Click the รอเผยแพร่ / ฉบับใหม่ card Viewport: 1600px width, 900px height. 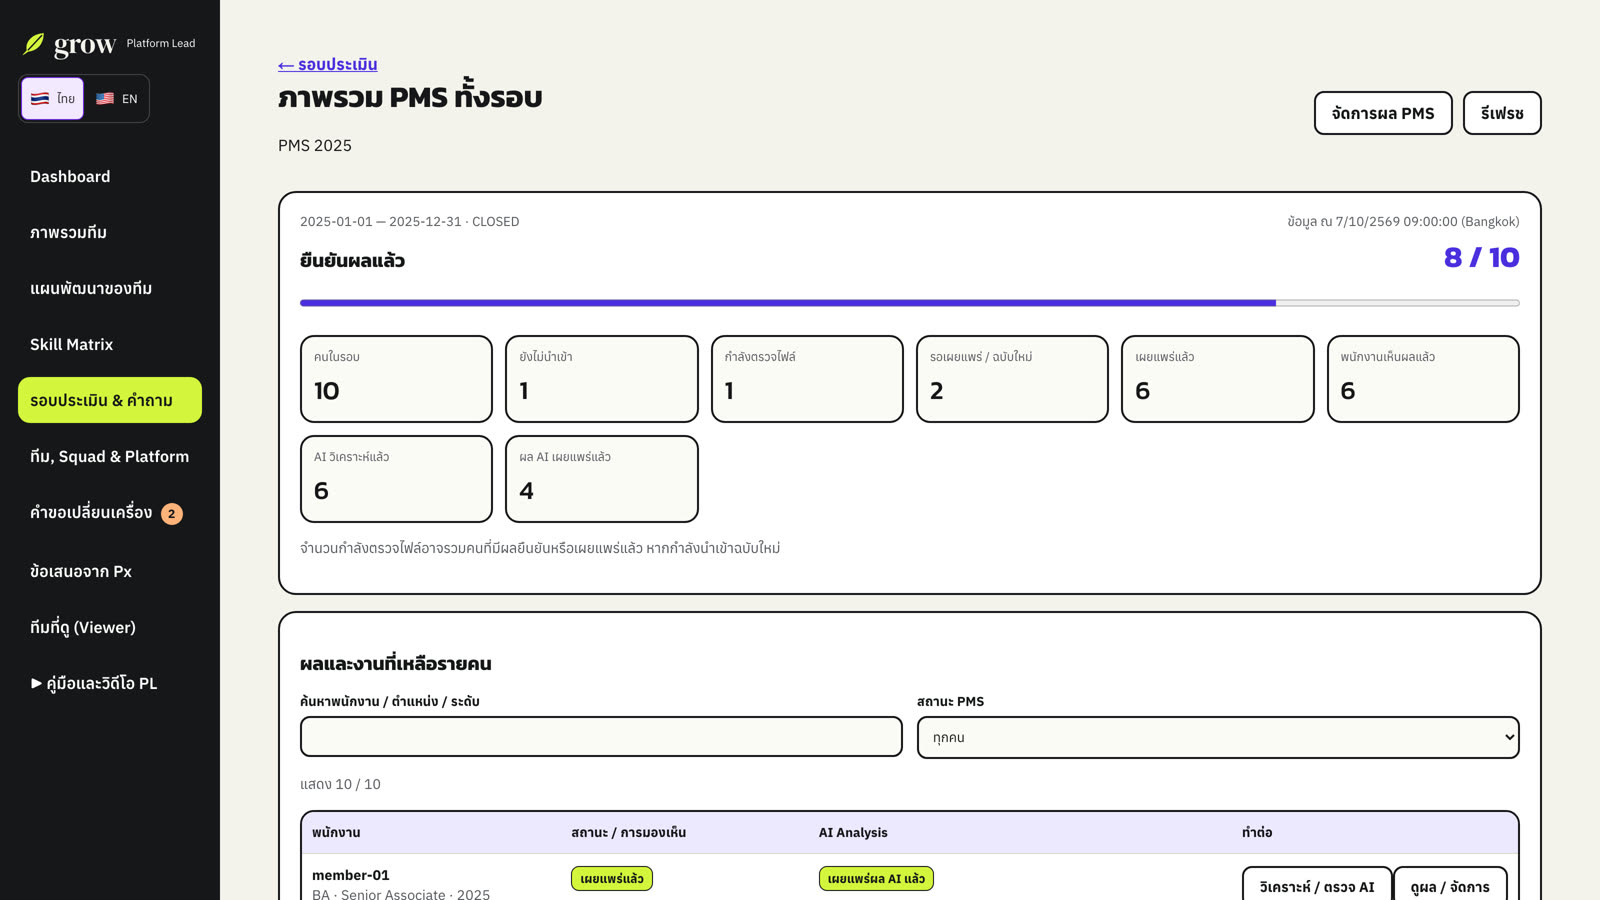(x=1012, y=379)
